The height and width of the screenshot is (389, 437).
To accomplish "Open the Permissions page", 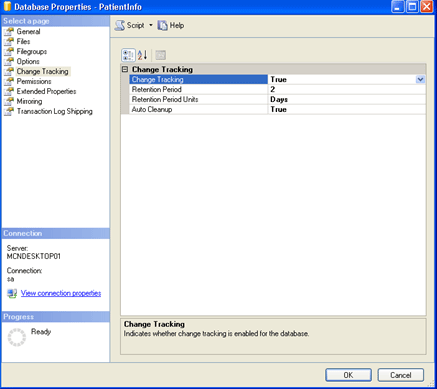I will click(x=34, y=81).
